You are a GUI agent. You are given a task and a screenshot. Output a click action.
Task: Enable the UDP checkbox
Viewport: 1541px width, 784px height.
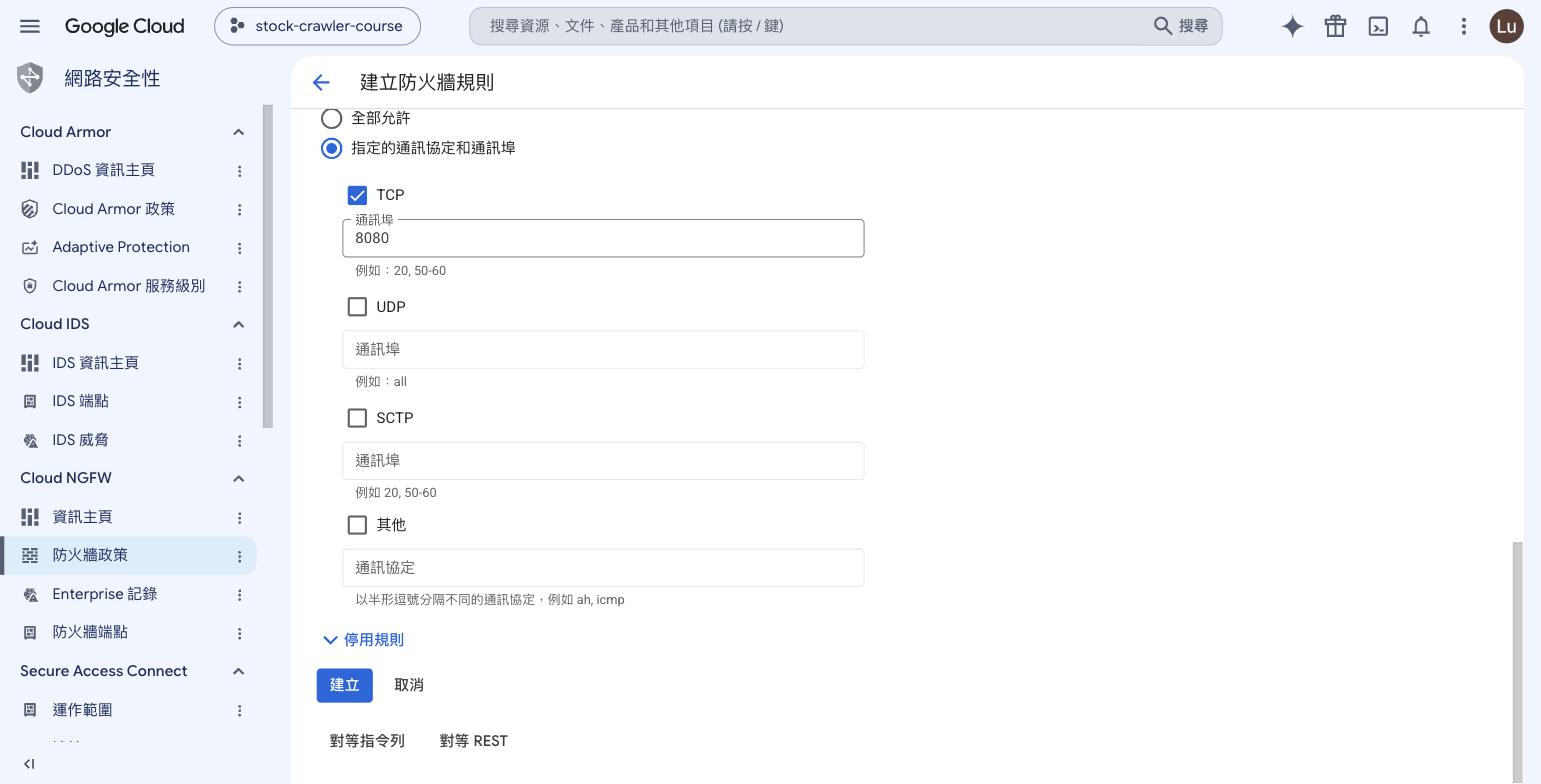(x=357, y=306)
